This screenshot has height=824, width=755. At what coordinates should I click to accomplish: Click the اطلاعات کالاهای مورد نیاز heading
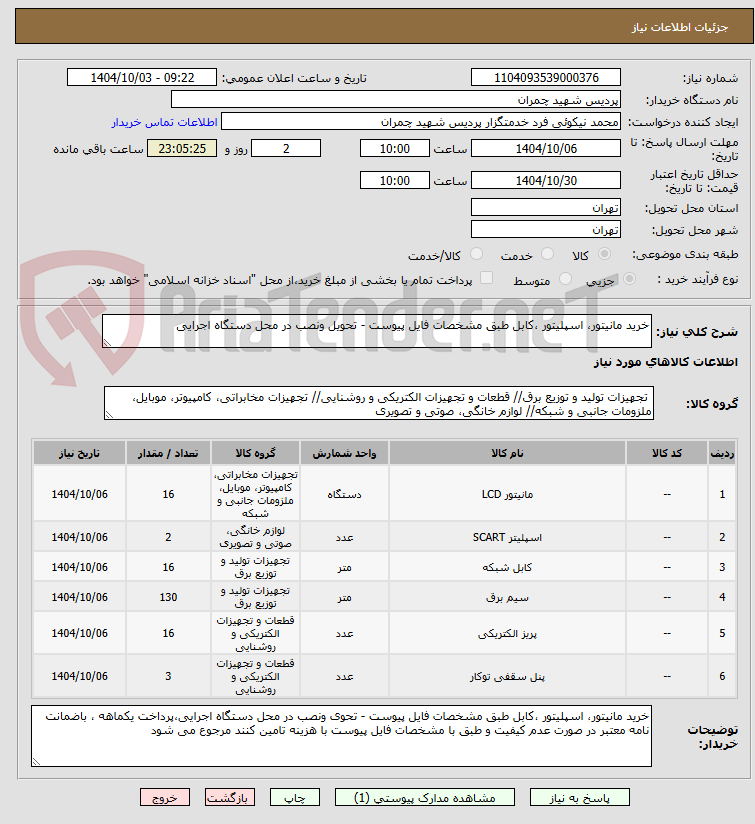pos(666,362)
